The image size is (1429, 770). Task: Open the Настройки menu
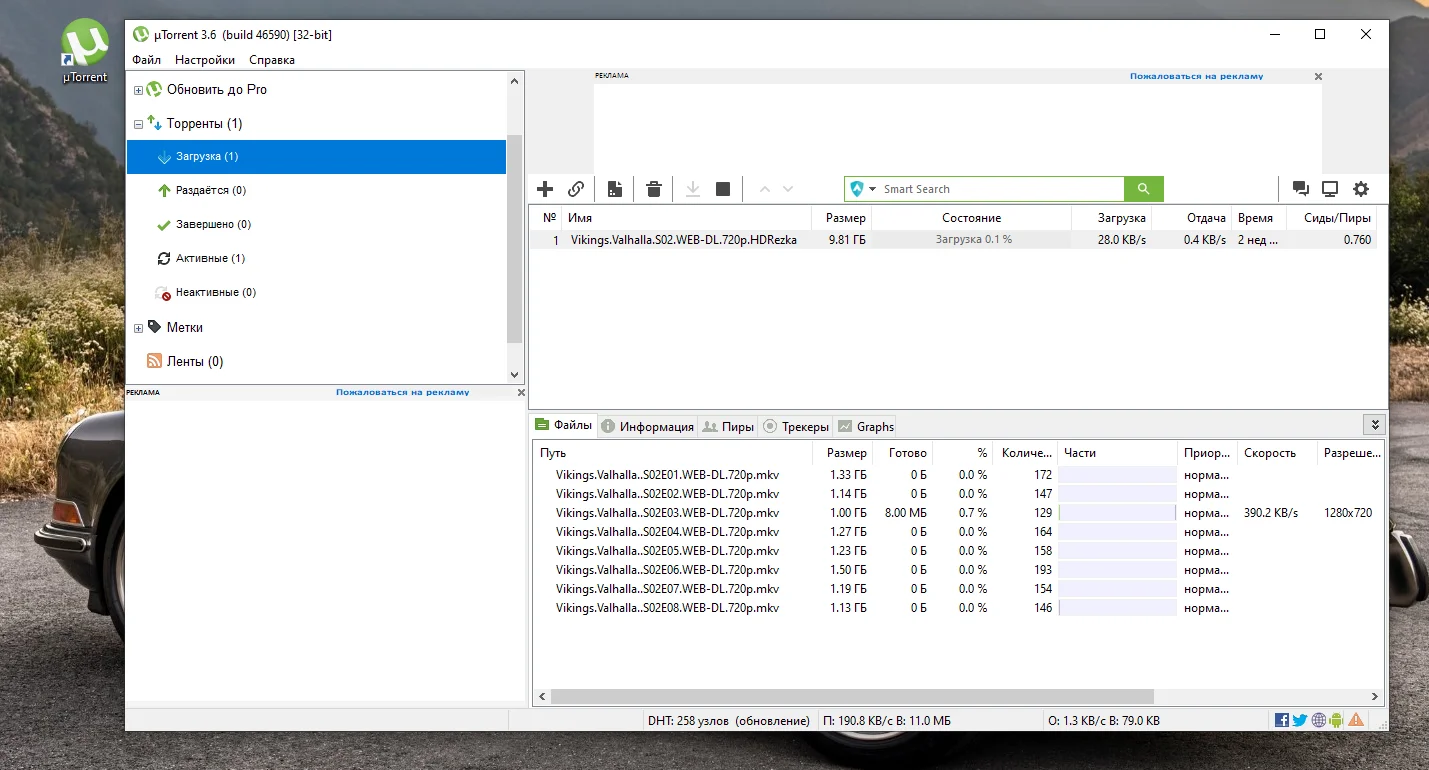click(x=205, y=60)
